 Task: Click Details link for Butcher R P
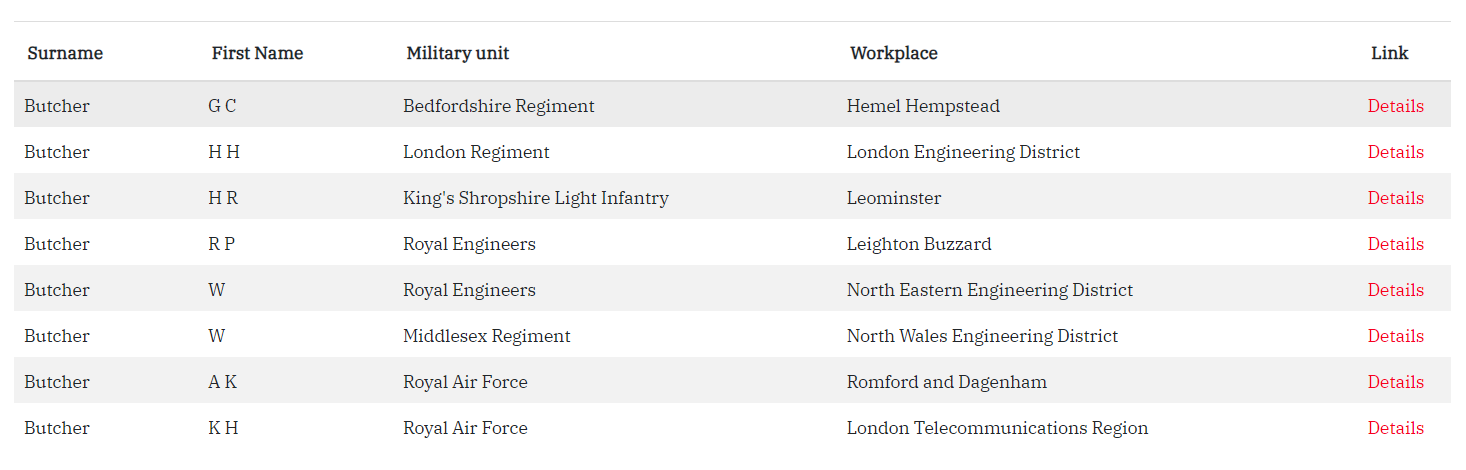pos(1395,244)
